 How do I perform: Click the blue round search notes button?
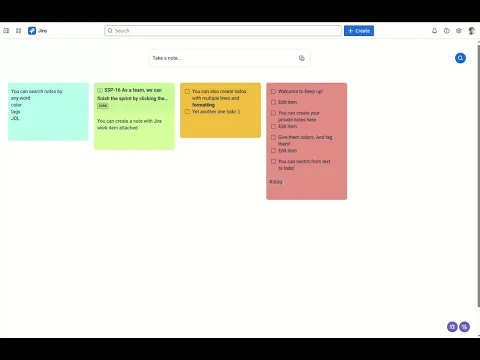click(x=460, y=58)
